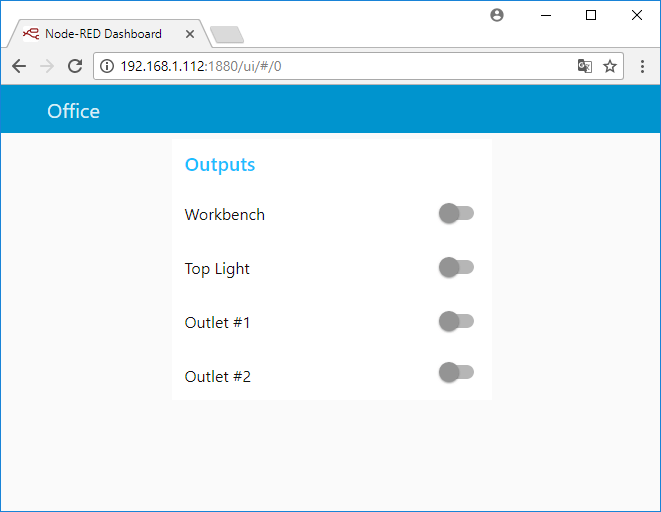Image resolution: width=661 pixels, height=512 pixels.
Task: Switch on Outlet #2
Action: click(456, 373)
